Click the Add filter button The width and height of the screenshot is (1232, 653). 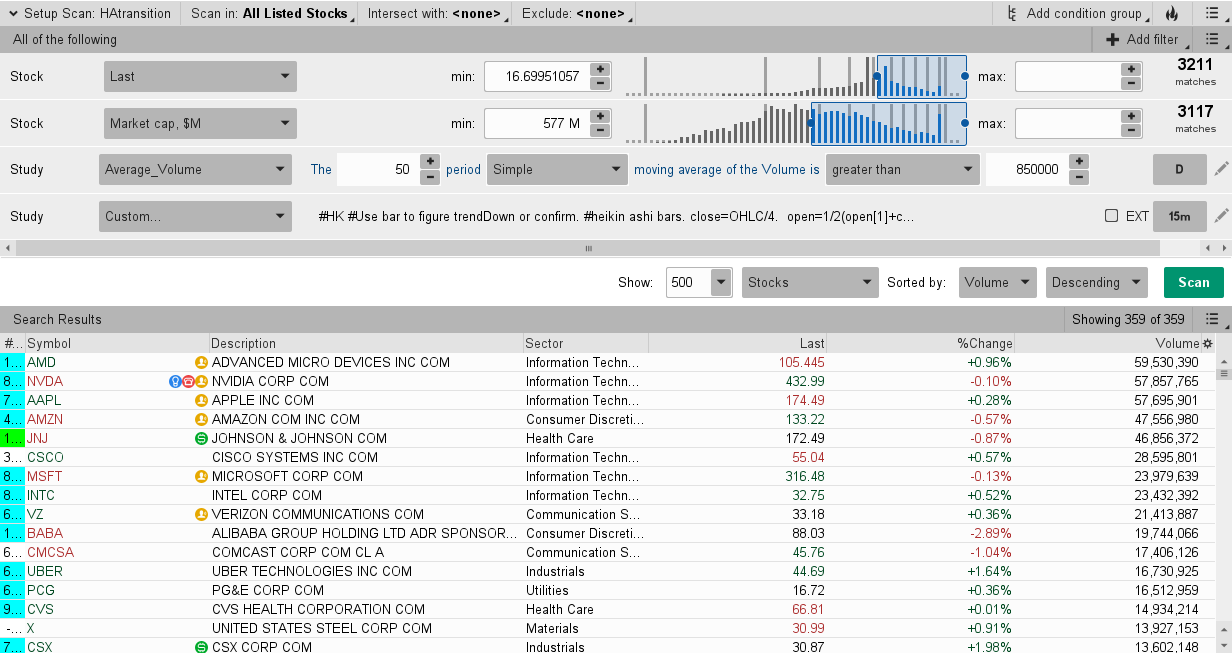(1142, 39)
